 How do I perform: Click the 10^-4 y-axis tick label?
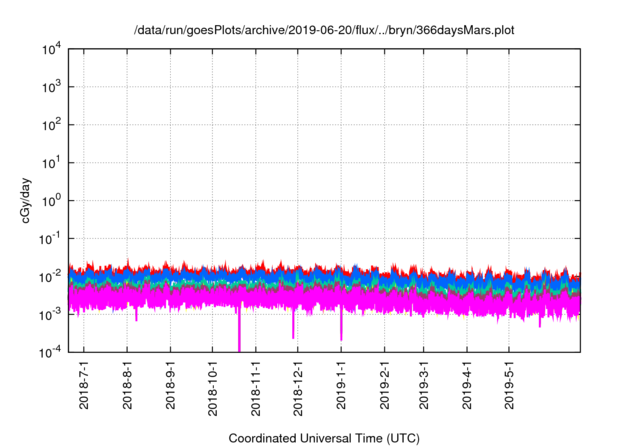[x=51, y=353]
